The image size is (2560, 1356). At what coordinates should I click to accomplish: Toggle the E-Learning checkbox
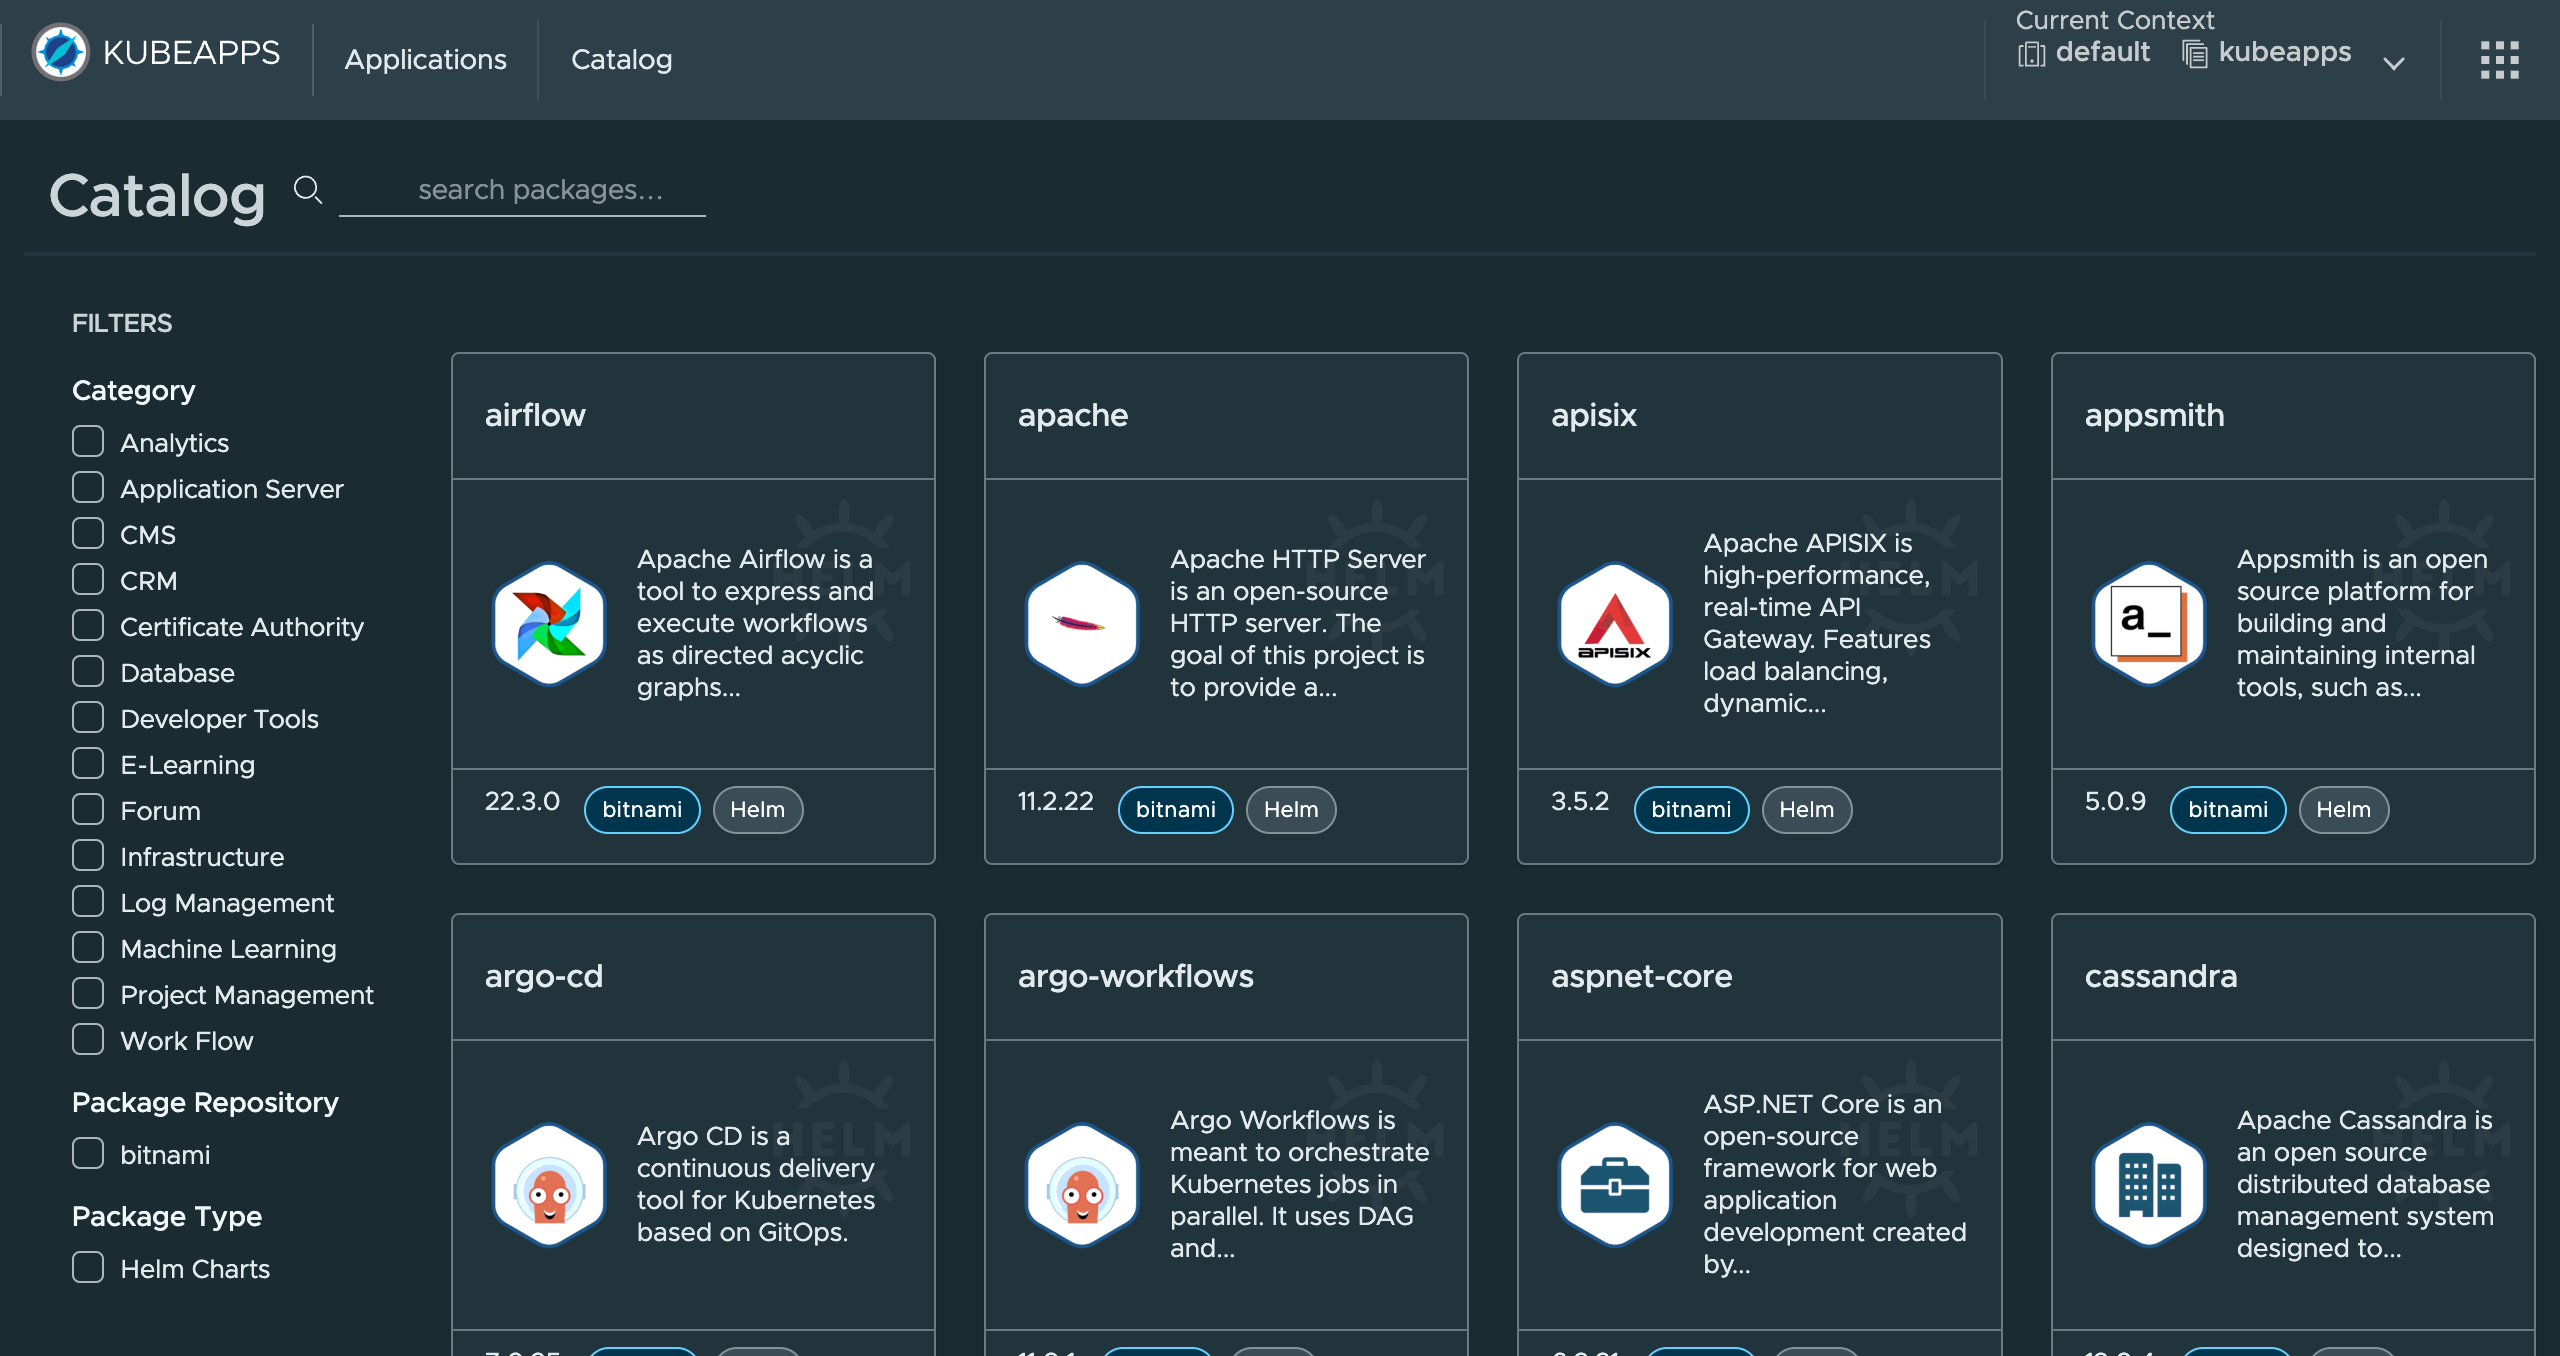pos(88,763)
